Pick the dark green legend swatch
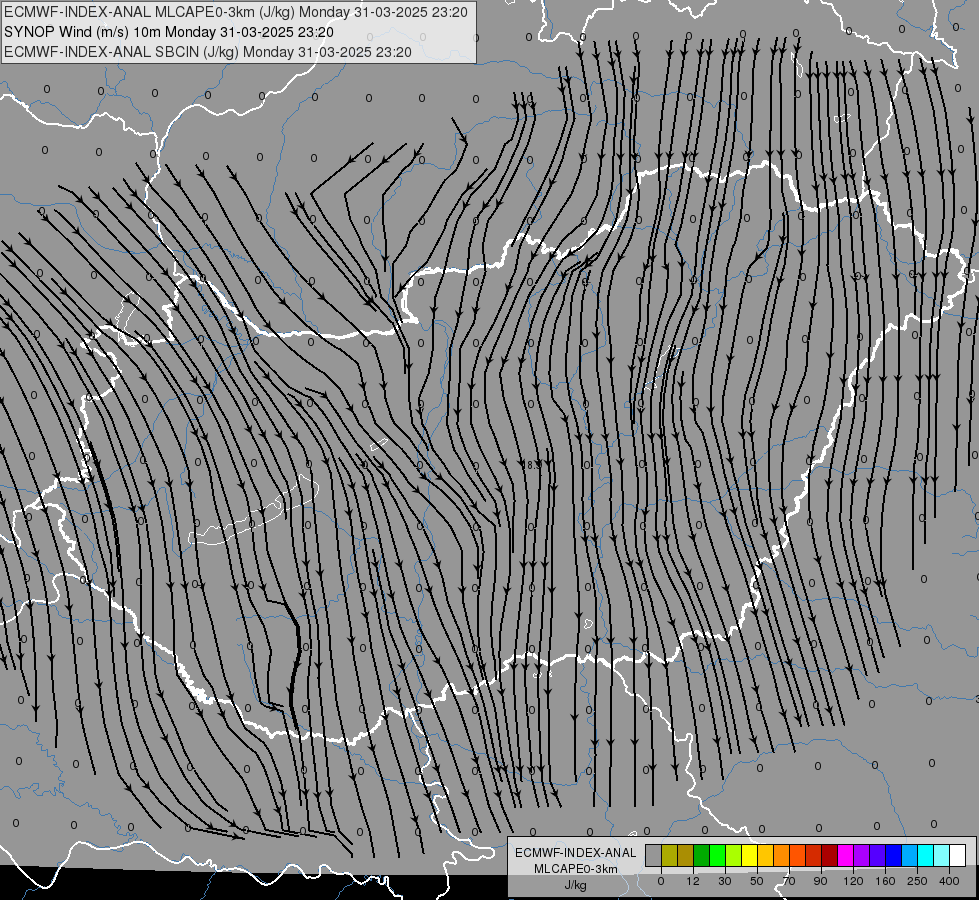Viewport: 979px width, 900px height. coord(702,855)
